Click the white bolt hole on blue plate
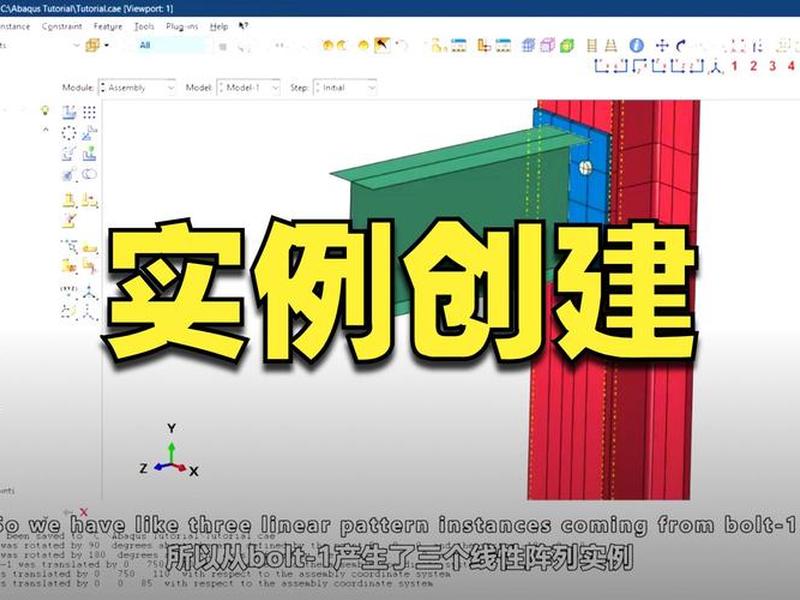This screenshot has width=800, height=600. pos(586,167)
